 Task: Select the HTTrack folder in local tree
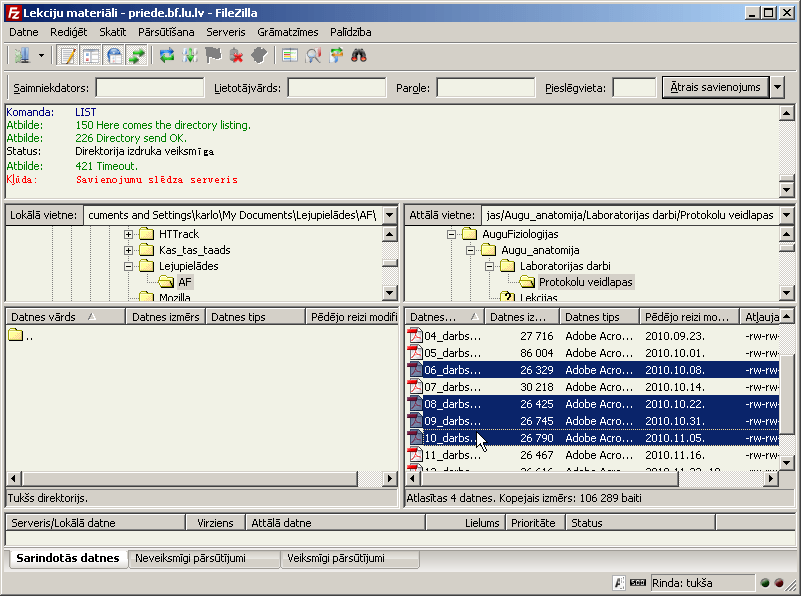[179, 234]
